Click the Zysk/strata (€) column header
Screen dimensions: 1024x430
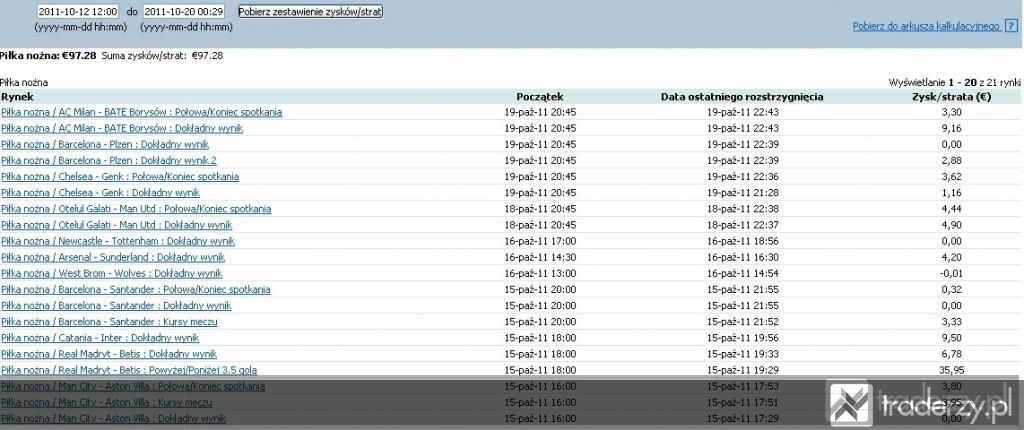952,97
